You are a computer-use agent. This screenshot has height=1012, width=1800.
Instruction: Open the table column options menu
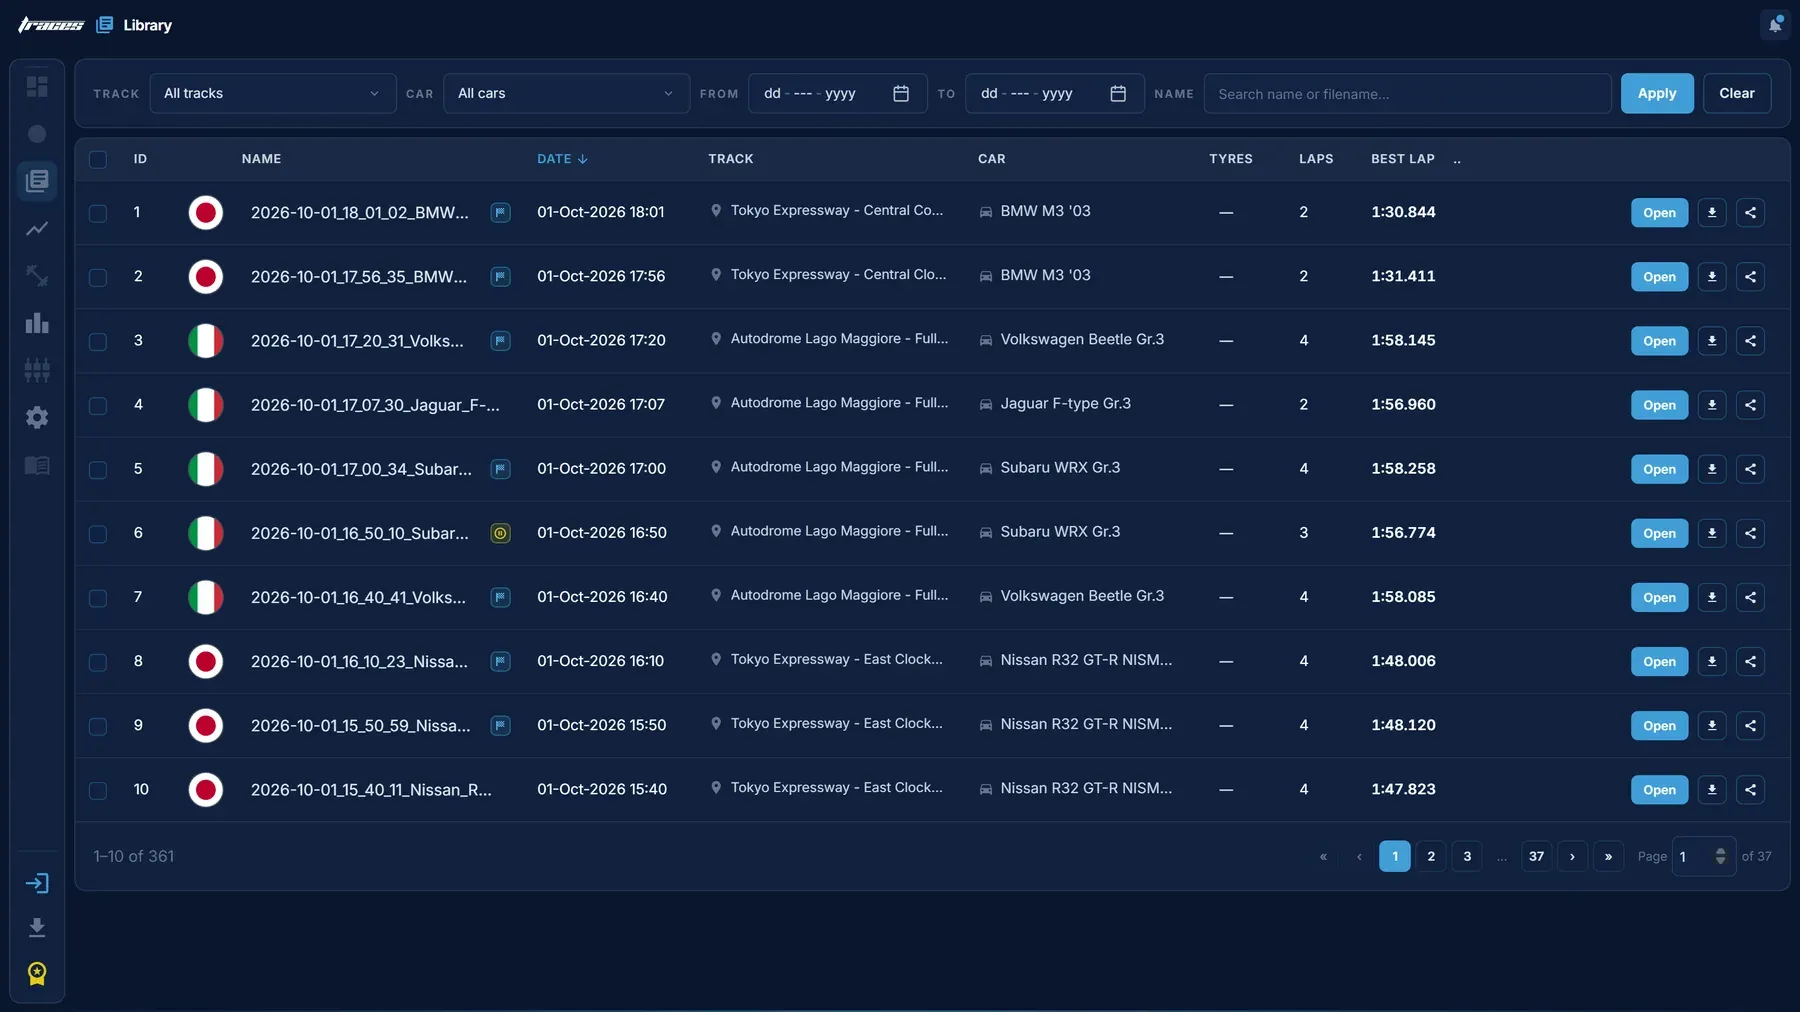(1457, 160)
